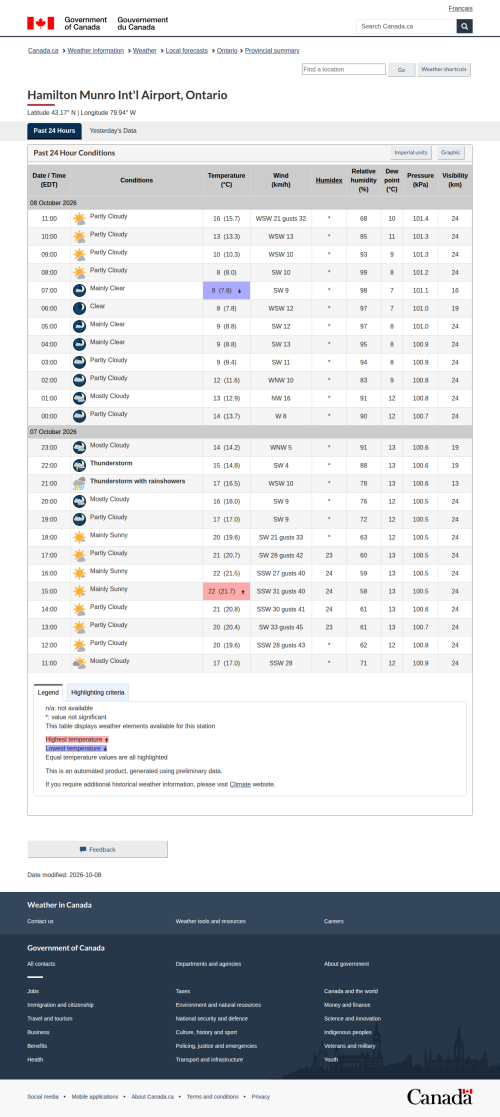Viewport: 500px width, 1117px height.
Task: Click the Partly Cloudy icon at 09:00
Action: (79, 254)
